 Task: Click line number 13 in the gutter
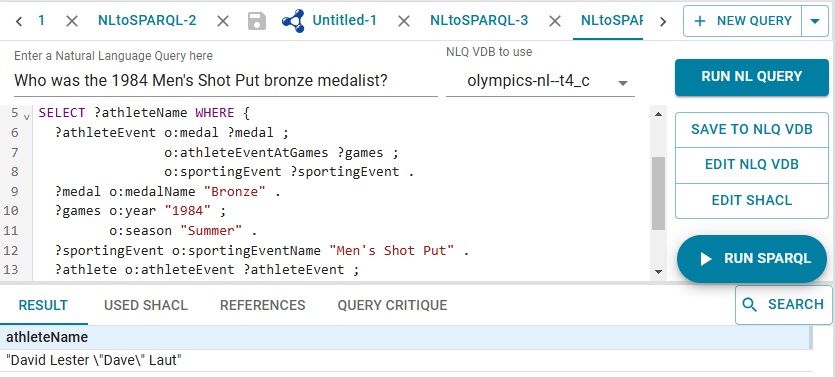[11, 269]
